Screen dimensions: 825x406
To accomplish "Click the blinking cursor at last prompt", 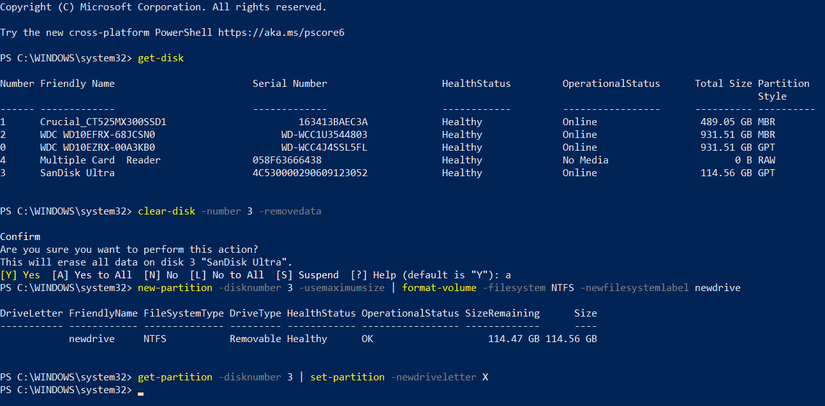I will point(141,391).
